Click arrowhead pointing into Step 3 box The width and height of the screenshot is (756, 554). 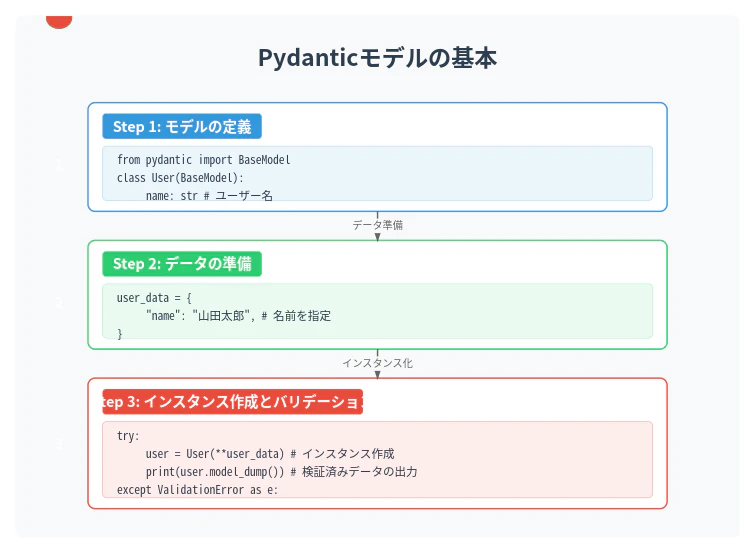(x=378, y=375)
